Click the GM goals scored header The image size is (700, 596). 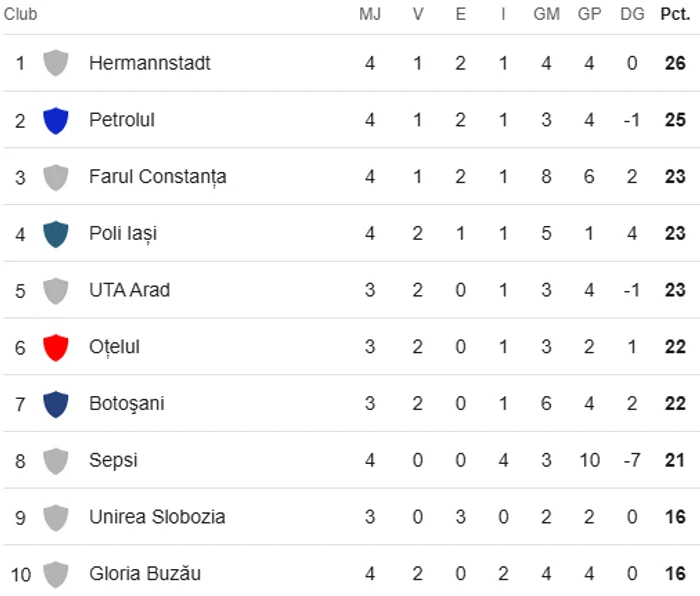(x=546, y=14)
